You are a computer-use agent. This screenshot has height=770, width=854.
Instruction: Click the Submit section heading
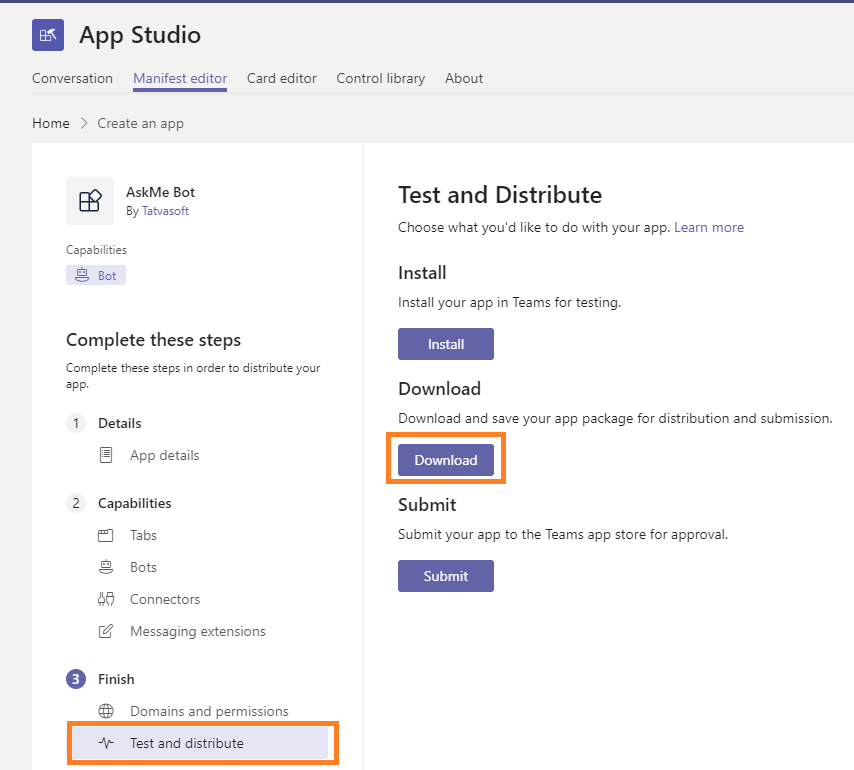427,505
